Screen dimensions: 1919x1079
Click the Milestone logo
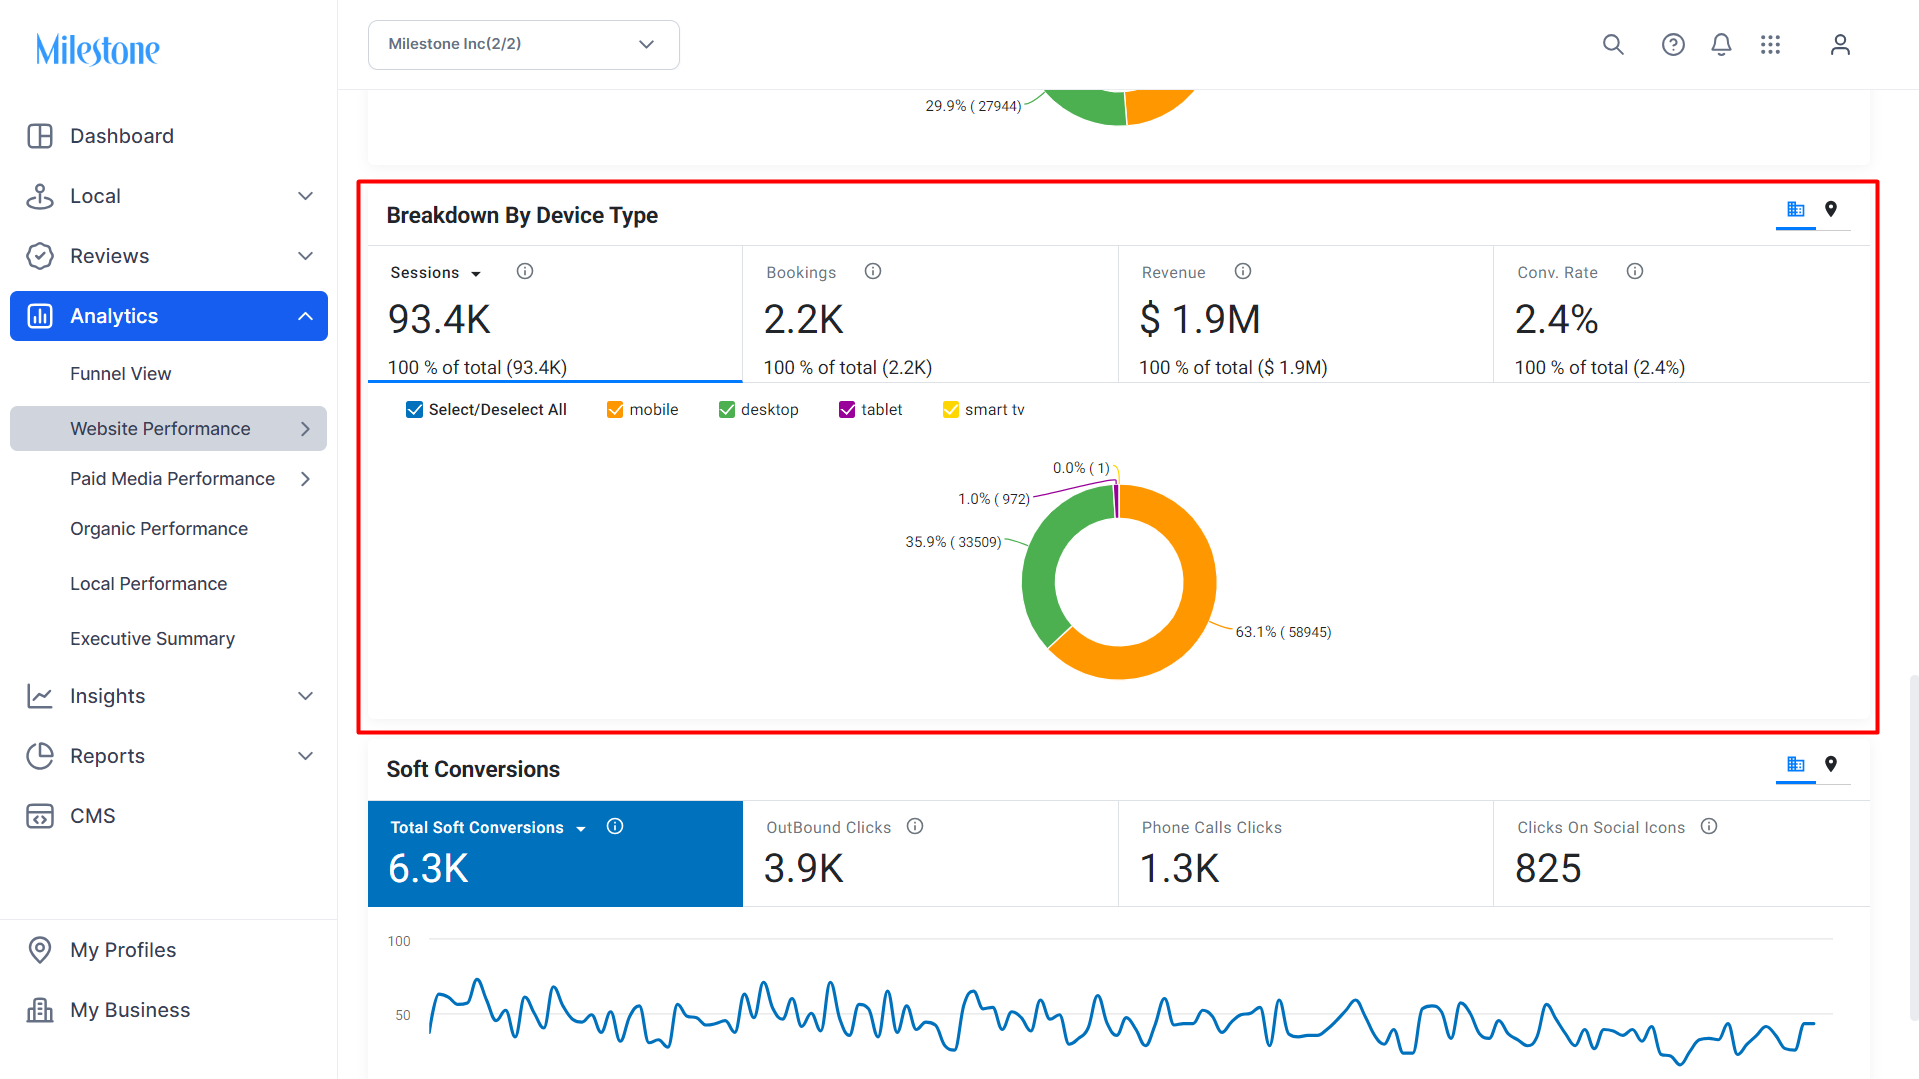[98, 49]
